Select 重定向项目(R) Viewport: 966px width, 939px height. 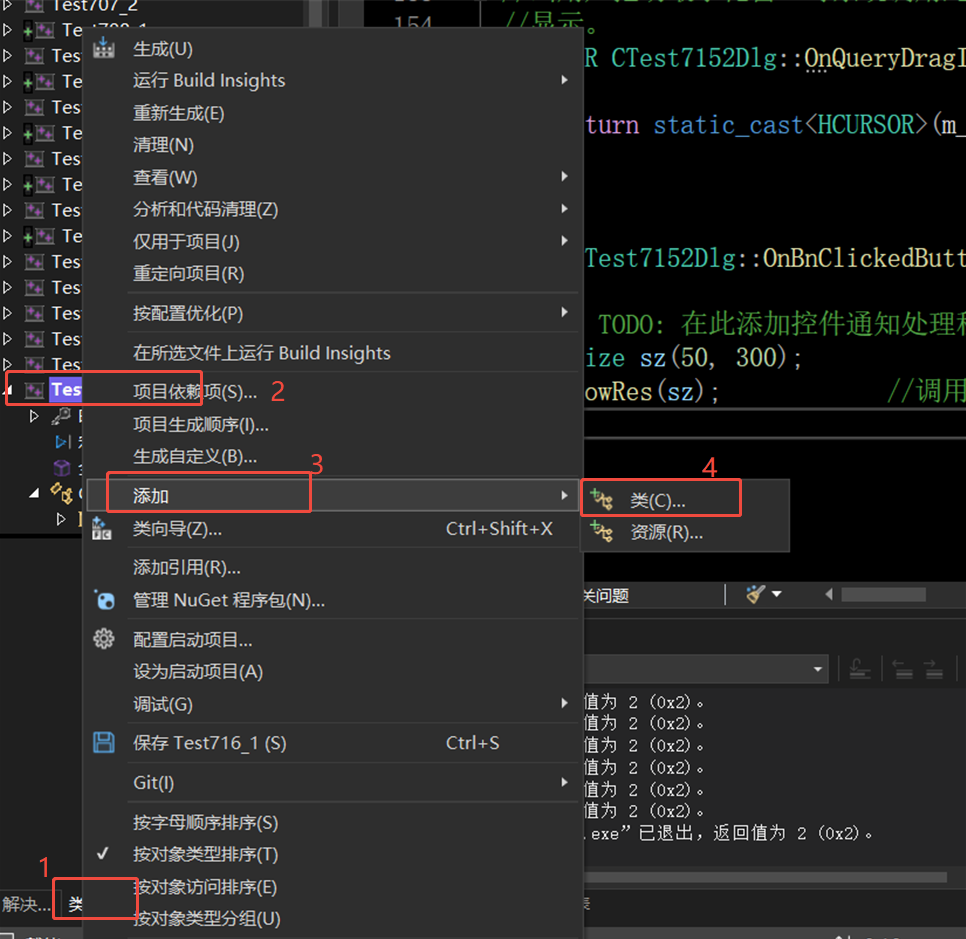pos(189,274)
